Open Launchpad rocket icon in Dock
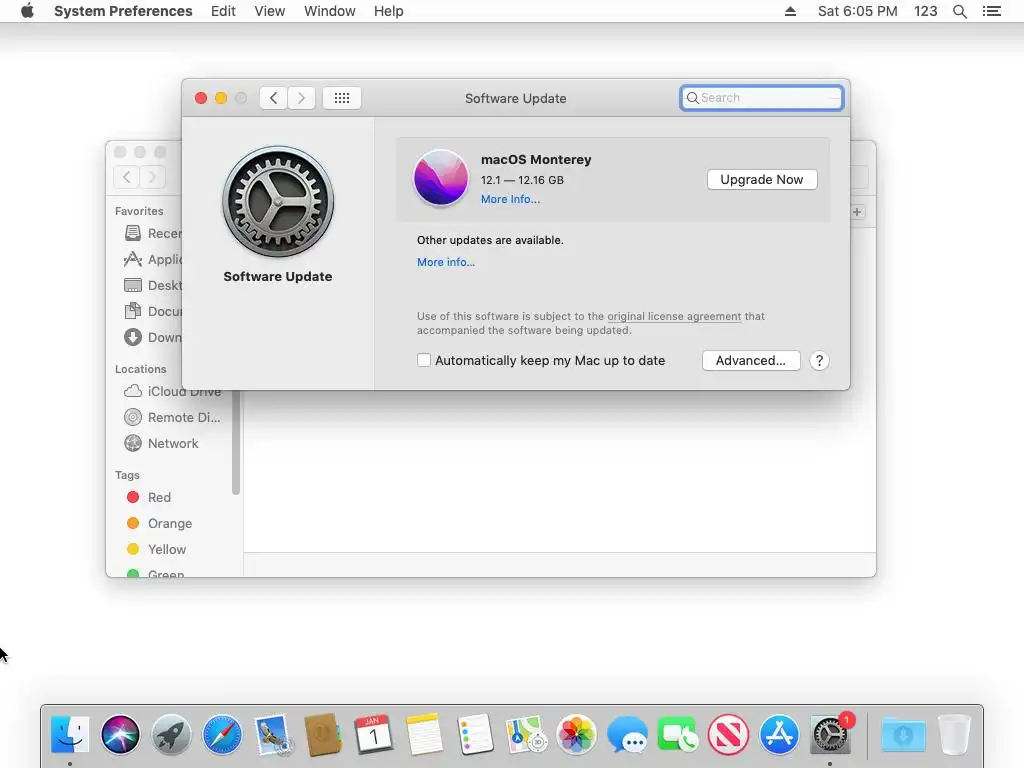Image resolution: width=1024 pixels, height=768 pixels. (x=171, y=735)
